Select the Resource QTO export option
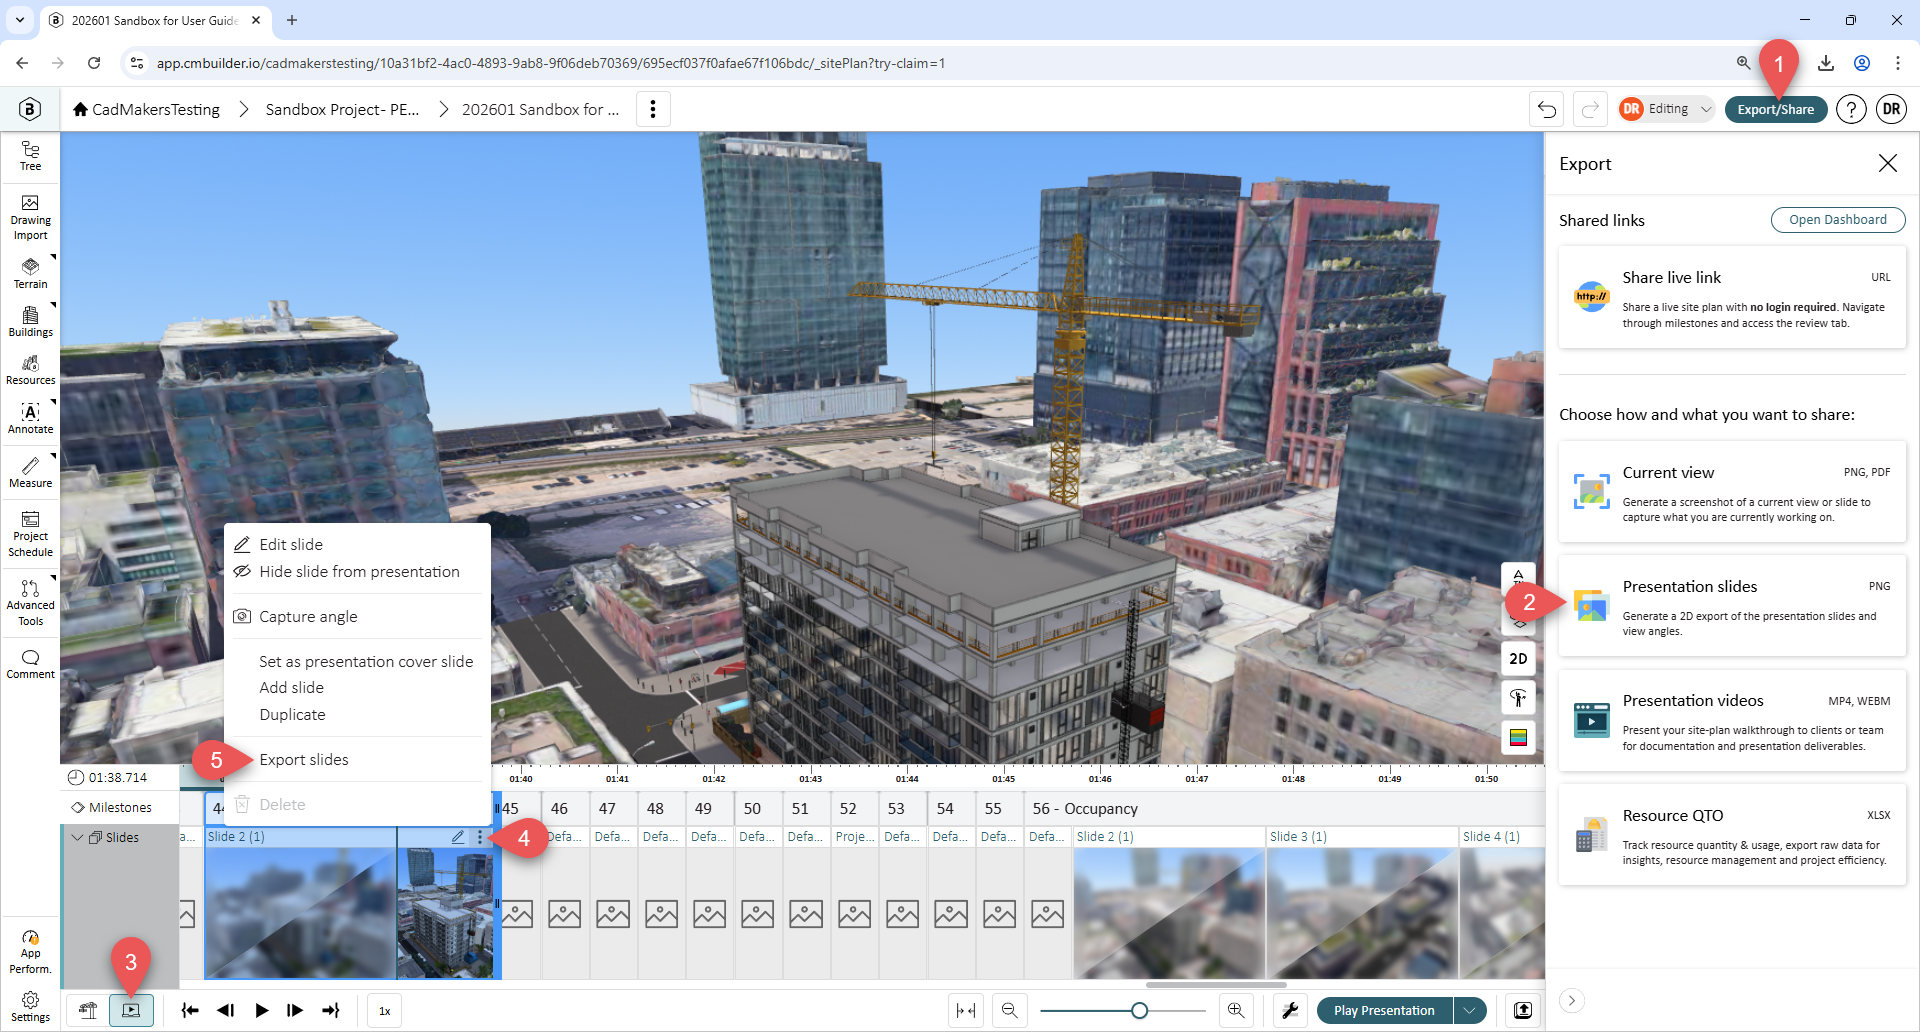 (1732, 835)
